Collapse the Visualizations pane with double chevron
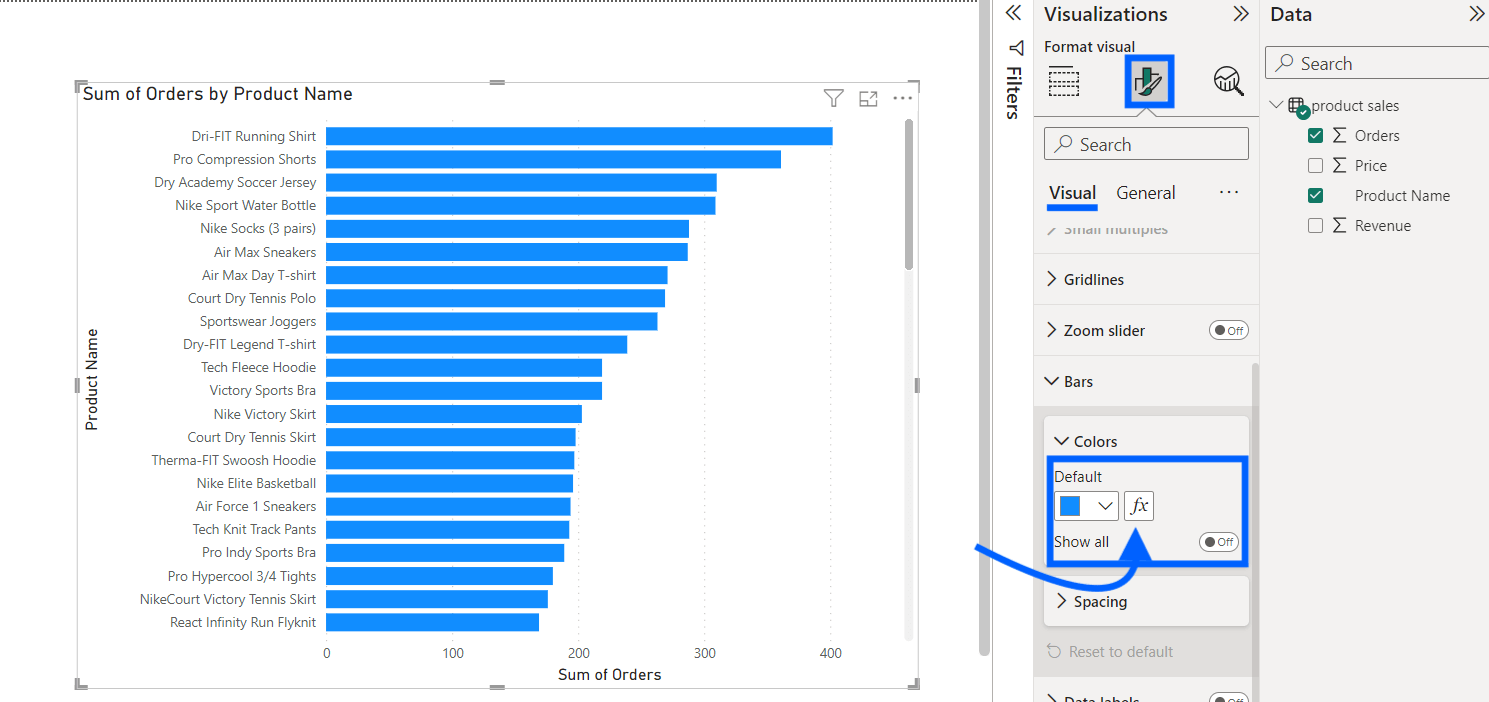 tap(1241, 13)
